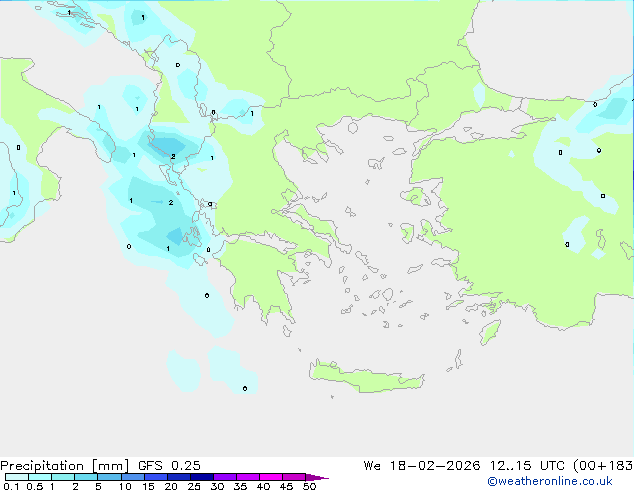Click the legend's overflow arrow above 50
This screenshot has height=490, width=634.
pos(317,477)
